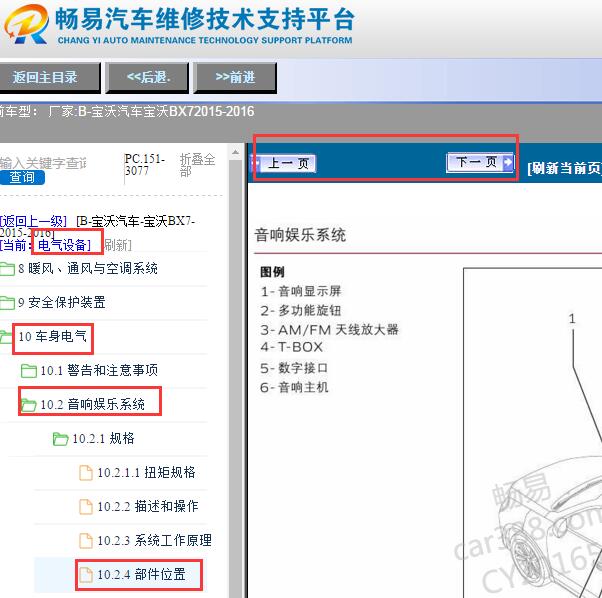Click the car component location diagram
This screenshot has width=602, height=598.
(x=533, y=433)
